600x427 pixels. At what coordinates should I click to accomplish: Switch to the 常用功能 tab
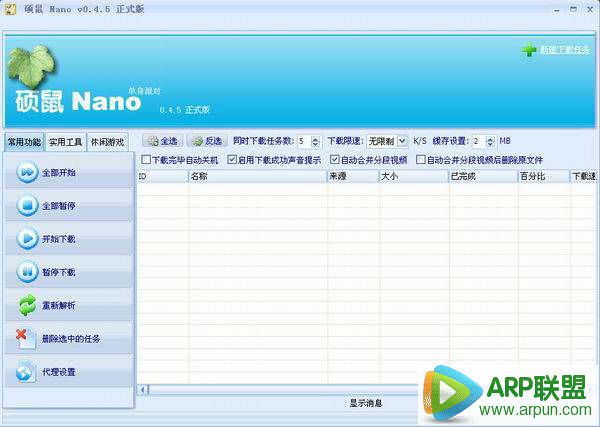point(24,142)
